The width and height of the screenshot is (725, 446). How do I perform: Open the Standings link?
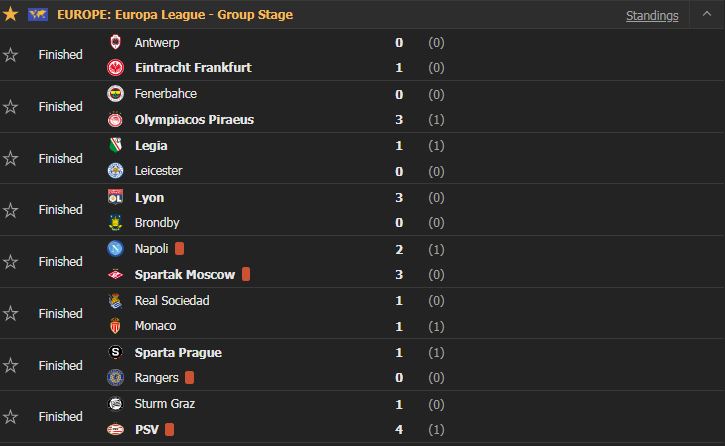[652, 16]
